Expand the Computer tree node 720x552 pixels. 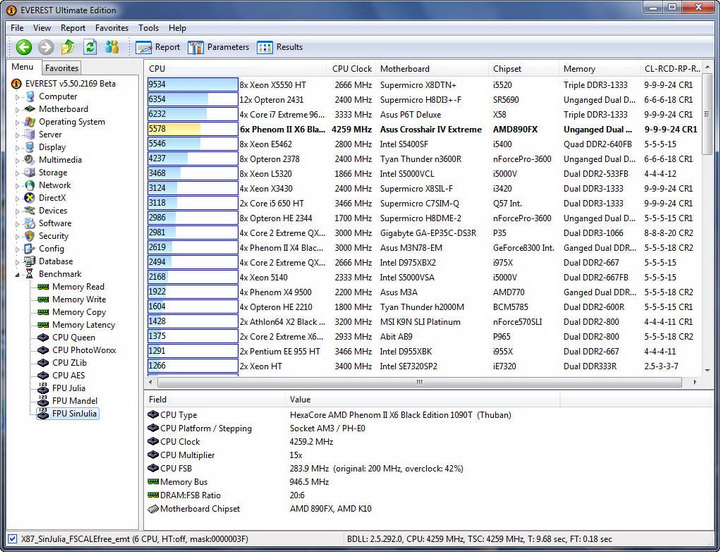(x=17, y=97)
